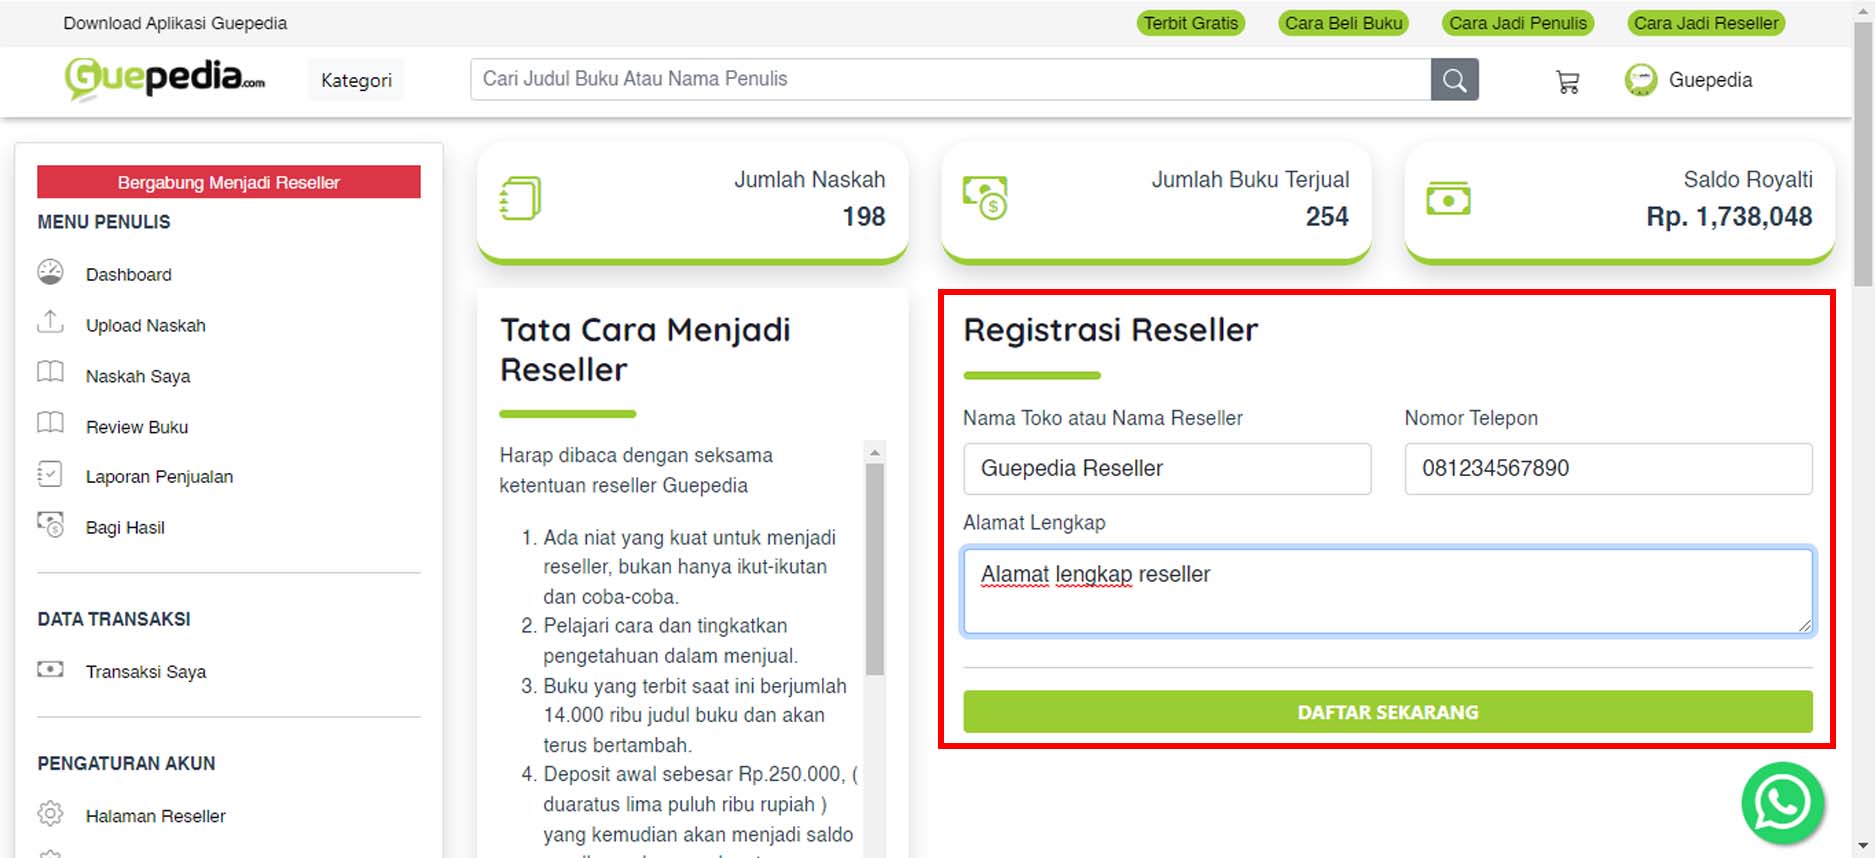Open the WhatsApp chat bubble
Screen dimensions: 1875x858
[1782, 803]
